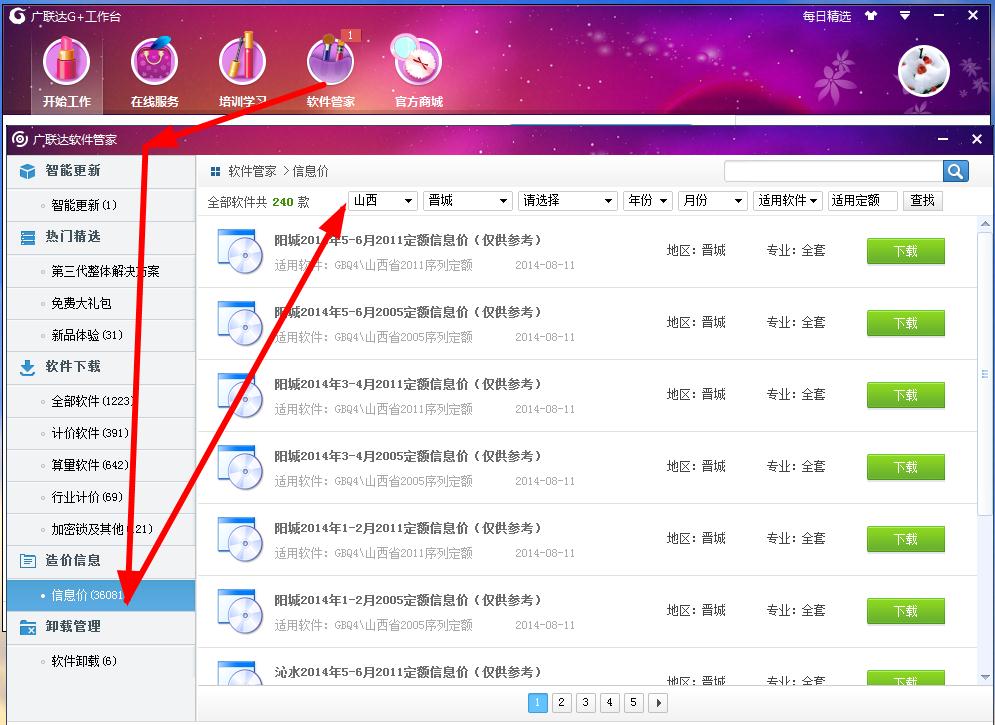The image size is (995, 725).
Task: Click disc icon of 阳城2014年1-2月2011定额信息价
Action: click(x=240, y=539)
